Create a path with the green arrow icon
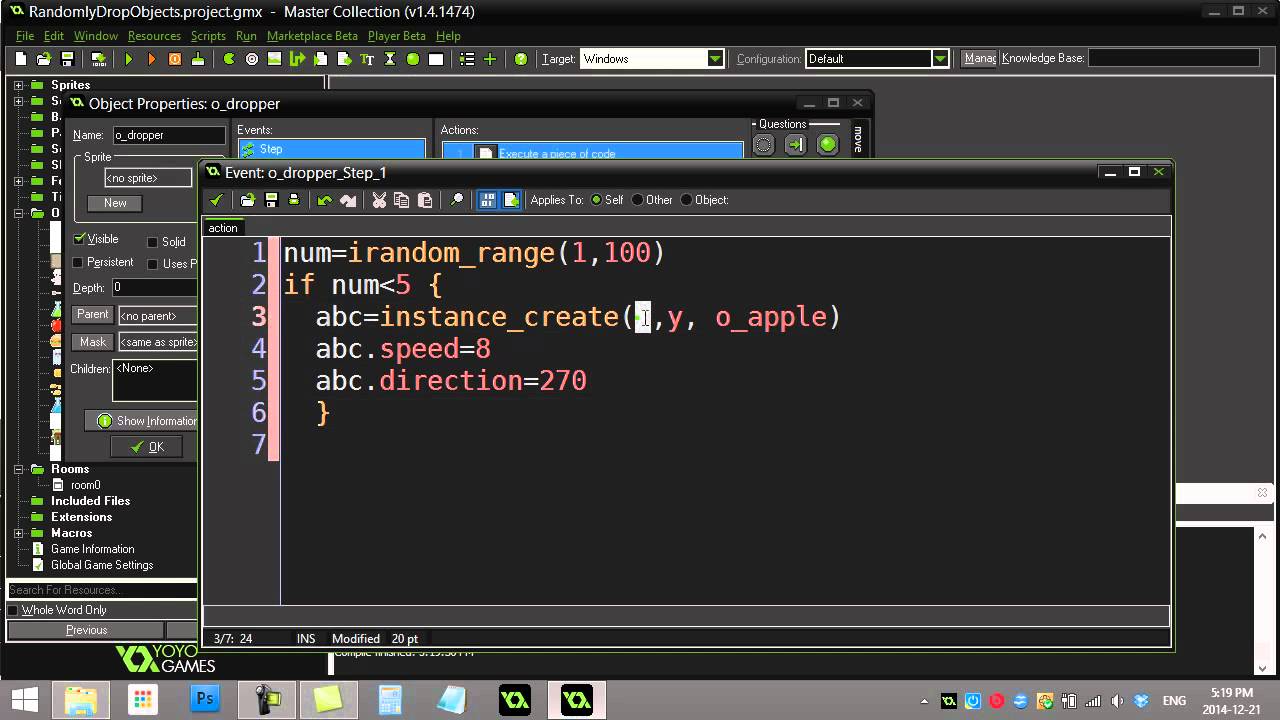Image resolution: width=1280 pixels, height=720 pixels. click(x=297, y=59)
